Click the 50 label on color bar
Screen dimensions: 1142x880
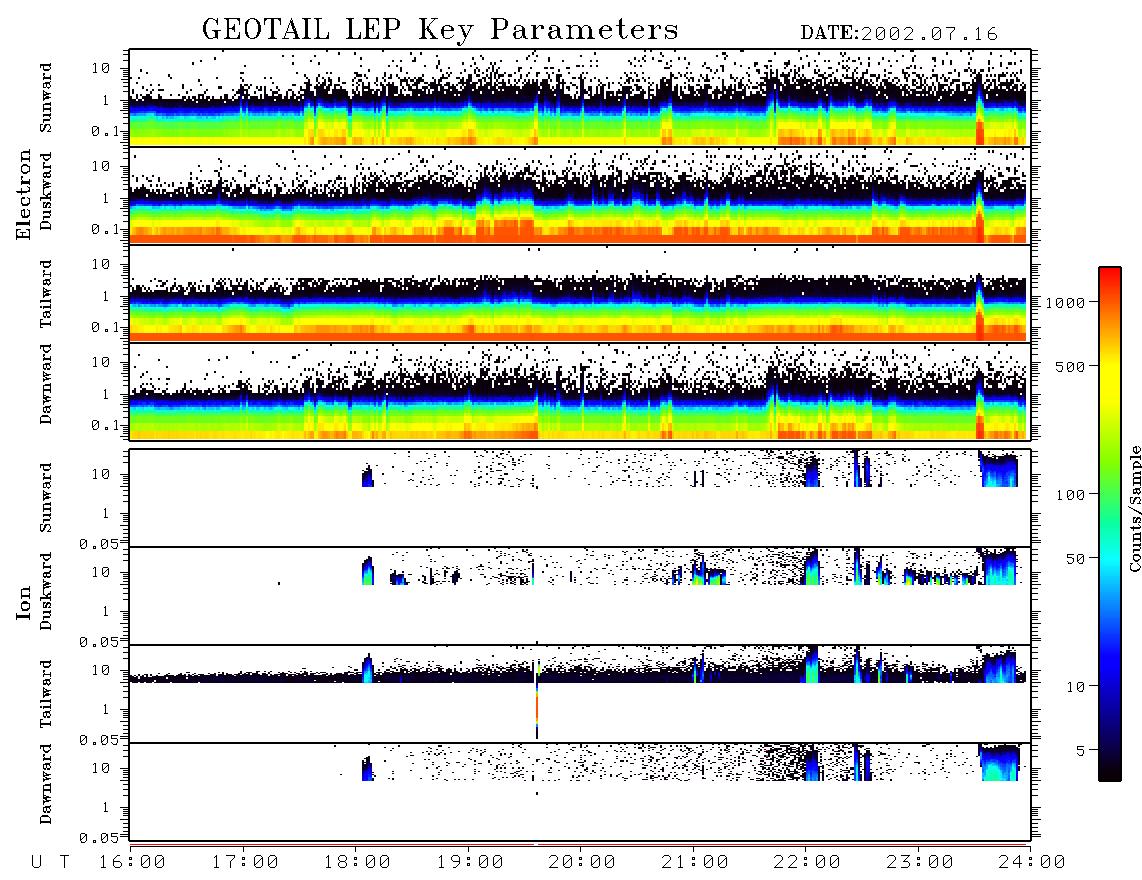1075,559
